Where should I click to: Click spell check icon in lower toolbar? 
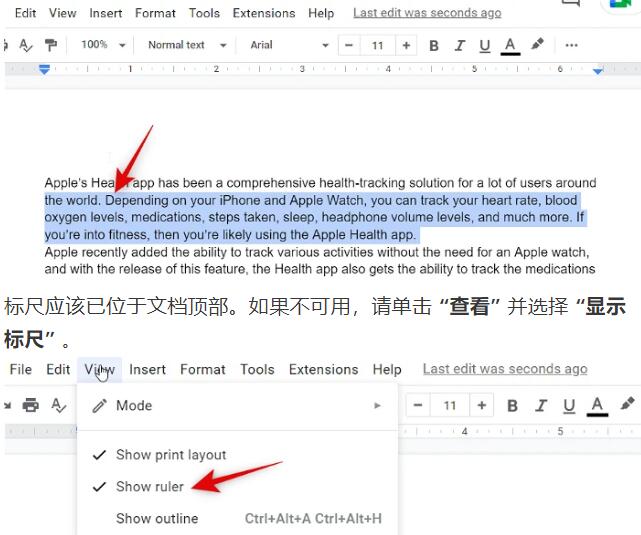[58, 406]
